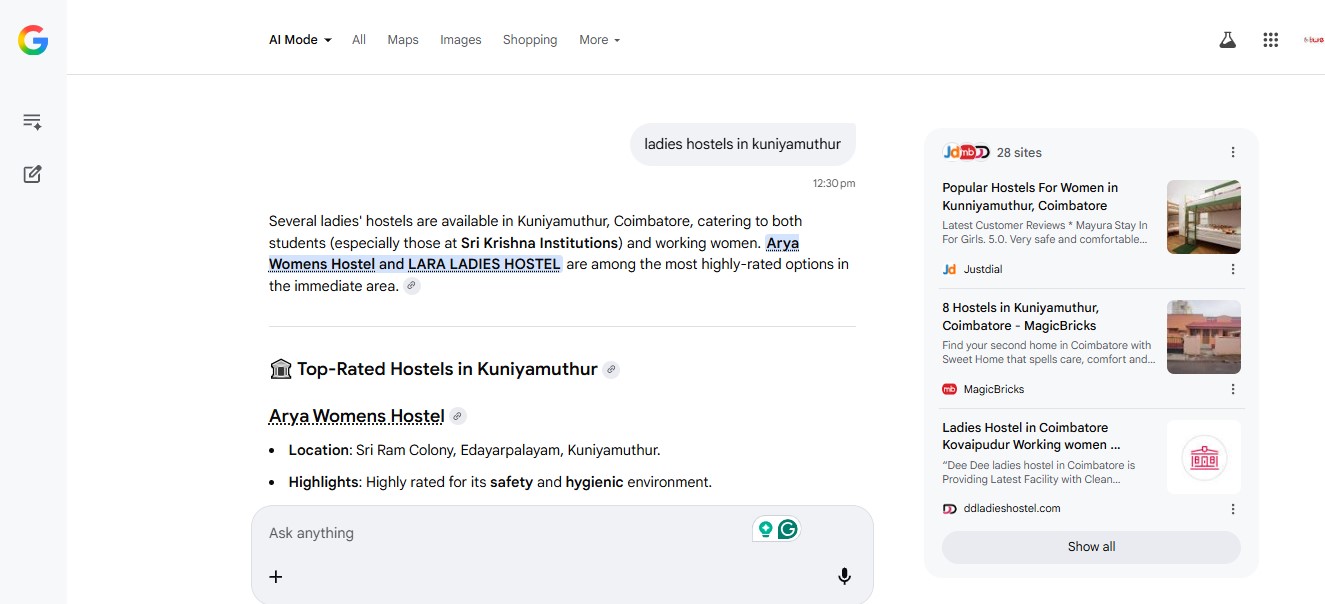Click the 12:30 pm timestamp
Viewport: 1325px width, 604px height.
834,183
